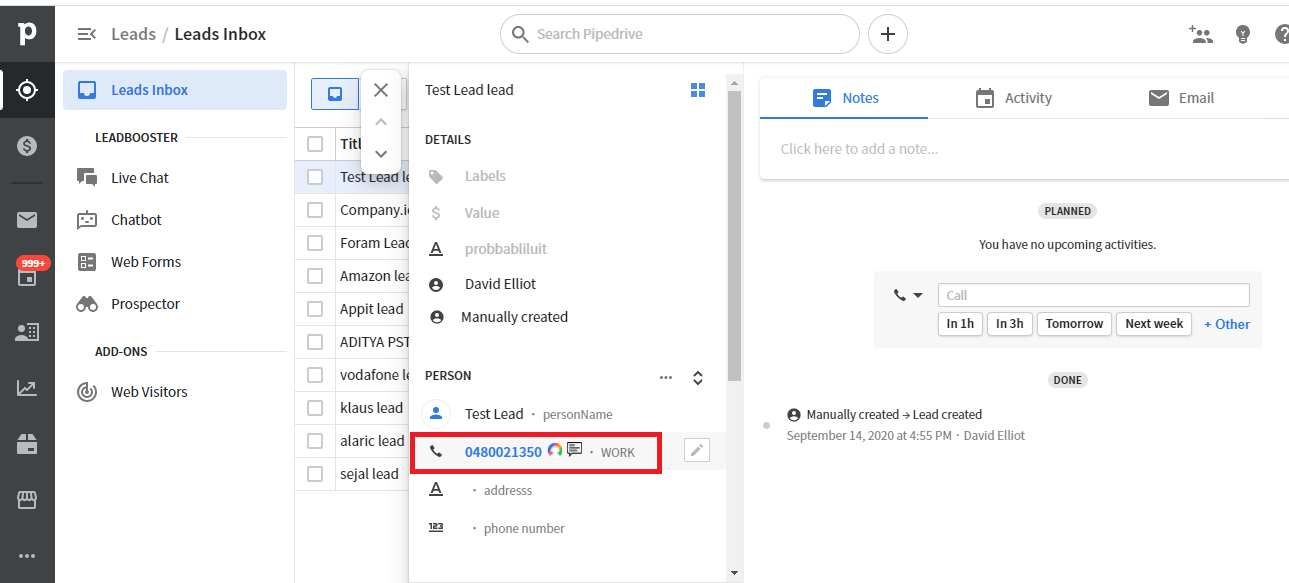
Task: Collapse the Person section expander
Action: 698,377
